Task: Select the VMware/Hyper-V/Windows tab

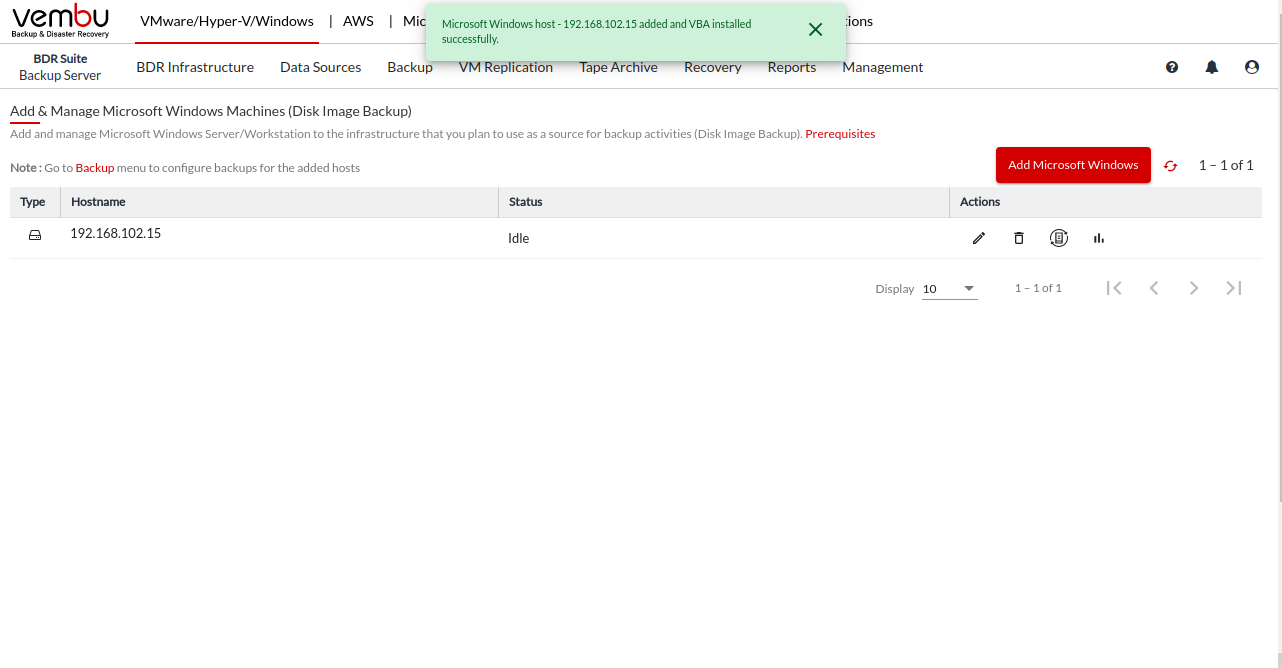Action: (227, 21)
